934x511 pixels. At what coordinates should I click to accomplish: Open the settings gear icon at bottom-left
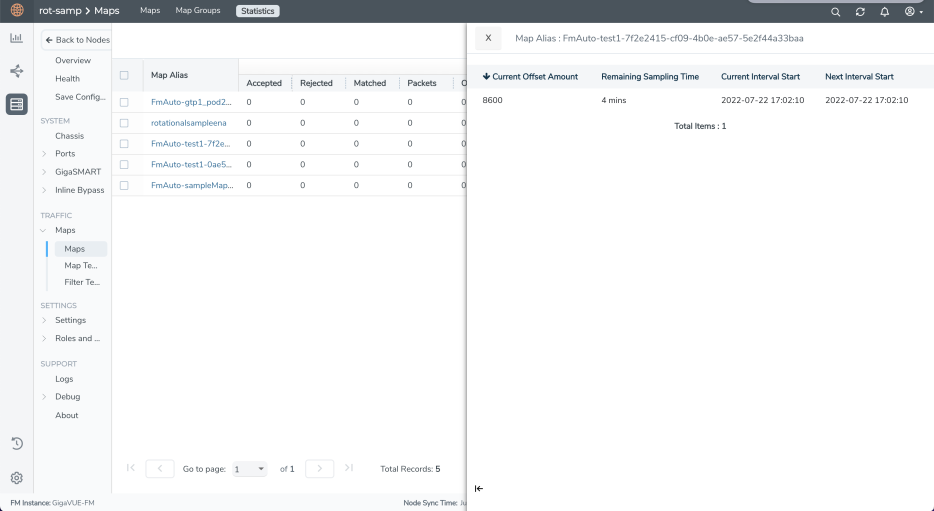pos(17,478)
